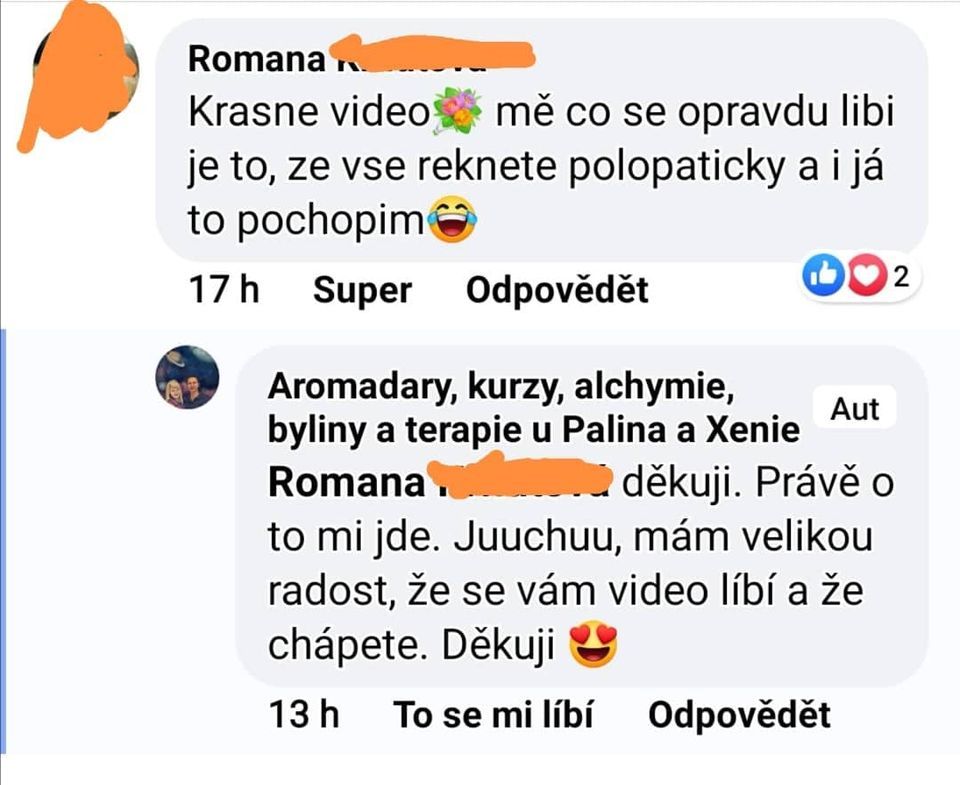Click To se mi líbí under reply
Screen dimensions: 960x785
point(493,715)
